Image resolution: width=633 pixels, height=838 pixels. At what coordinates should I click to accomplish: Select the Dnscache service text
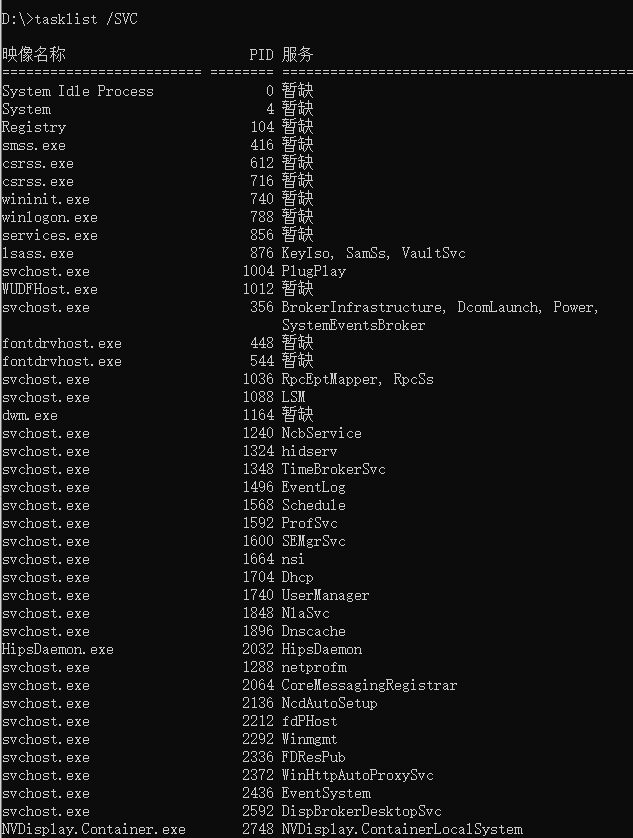[x=314, y=631]
